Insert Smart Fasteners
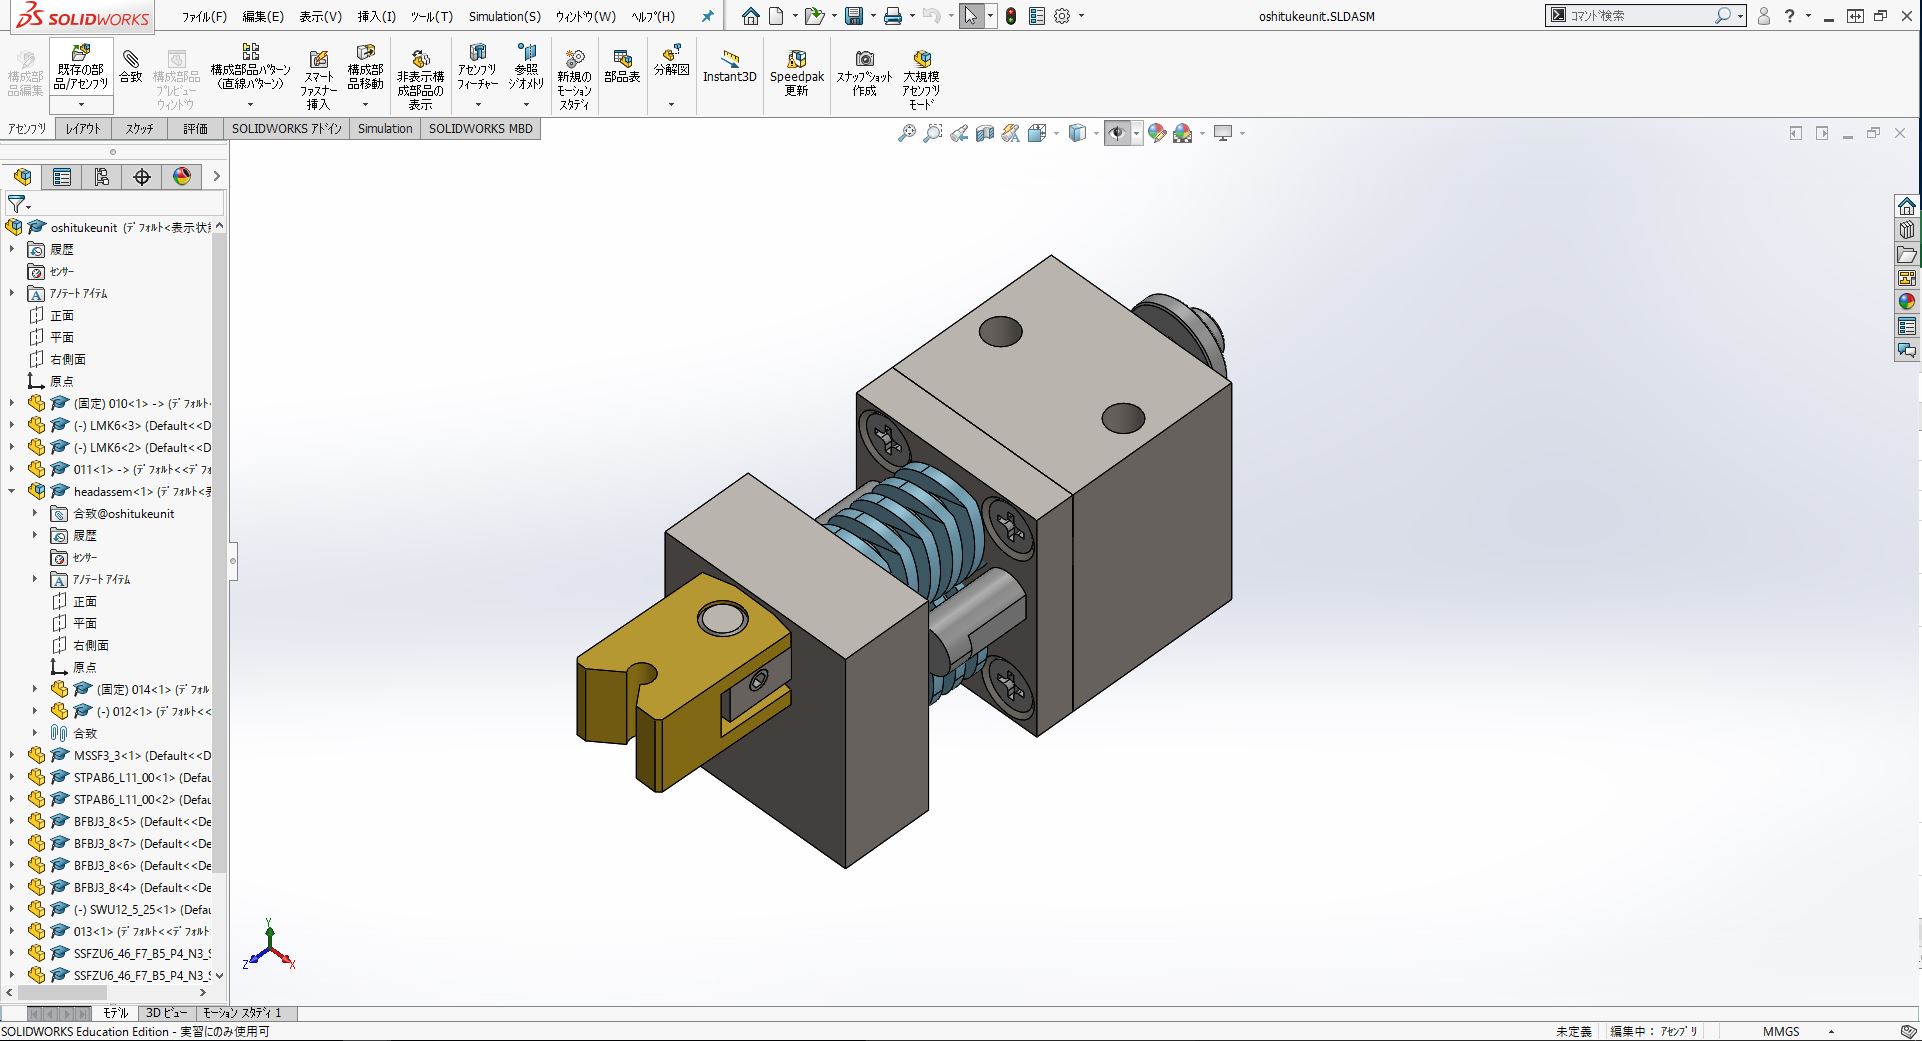 click(x=319, y=78)
